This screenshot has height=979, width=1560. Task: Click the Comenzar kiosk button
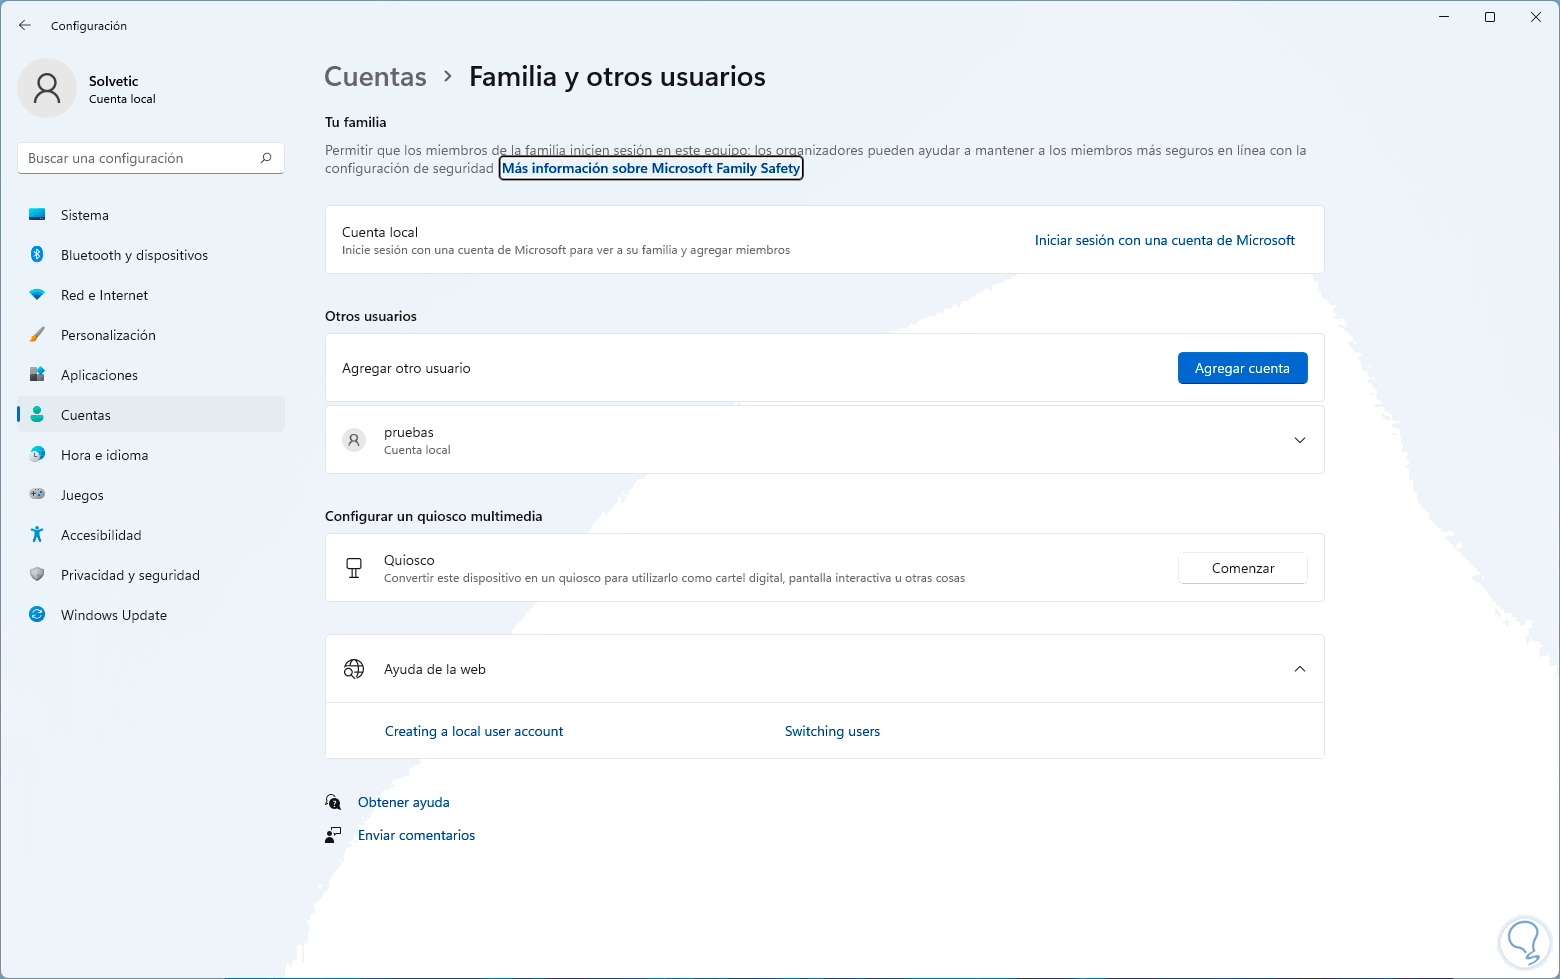(x=1243, y=568)
